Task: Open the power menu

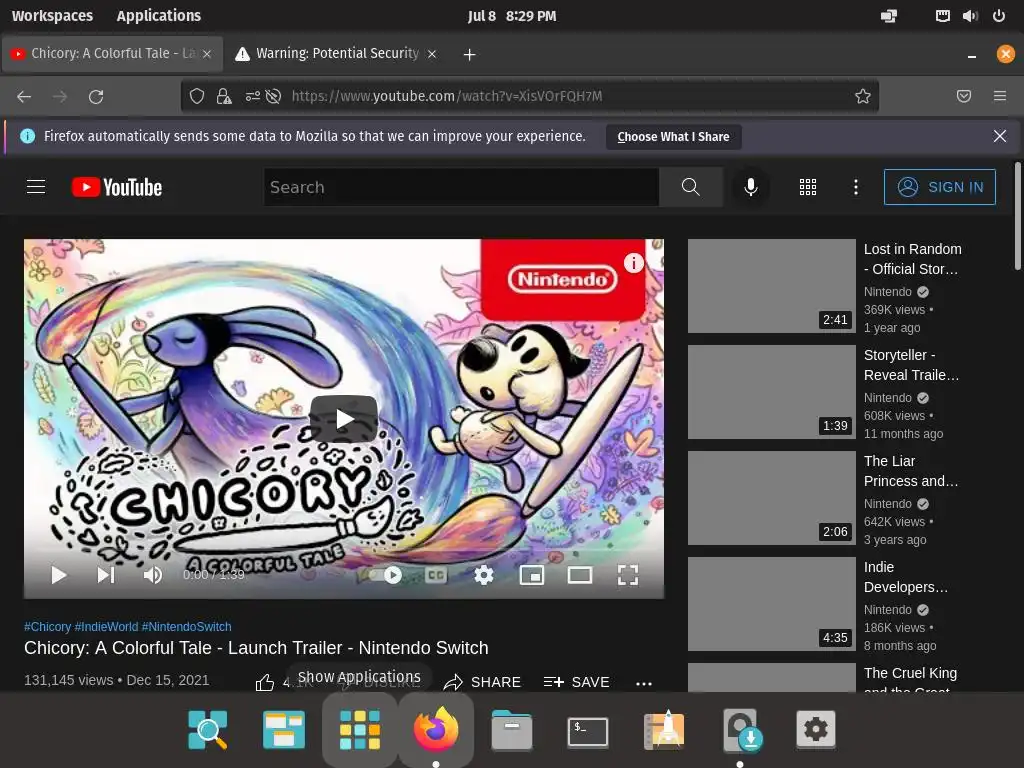Action: pyautogui.click(x=999, y=16)
